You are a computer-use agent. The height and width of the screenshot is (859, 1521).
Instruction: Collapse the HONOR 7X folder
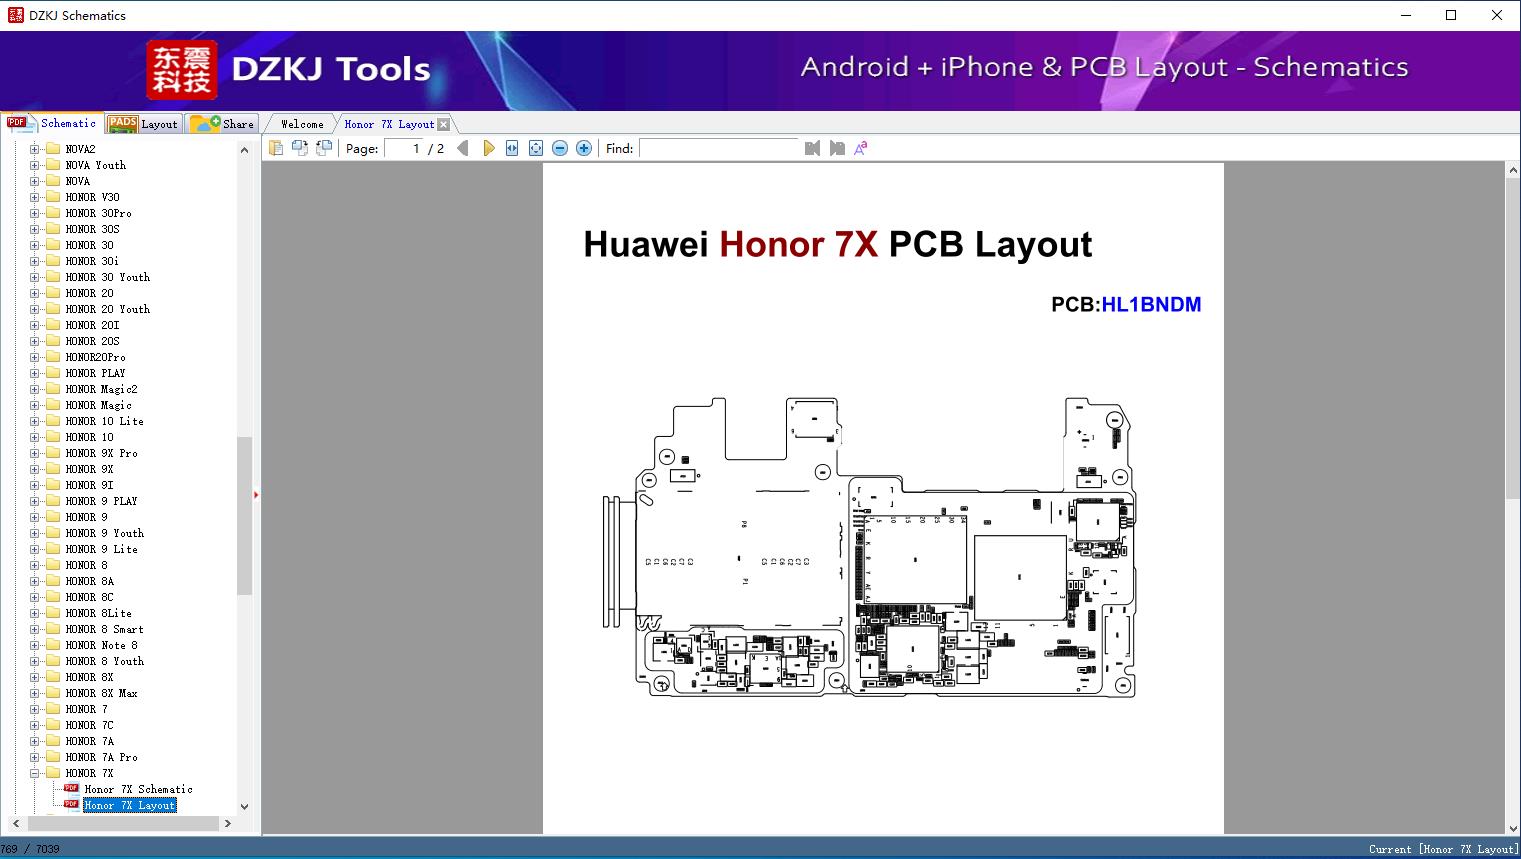pos(34,773)
